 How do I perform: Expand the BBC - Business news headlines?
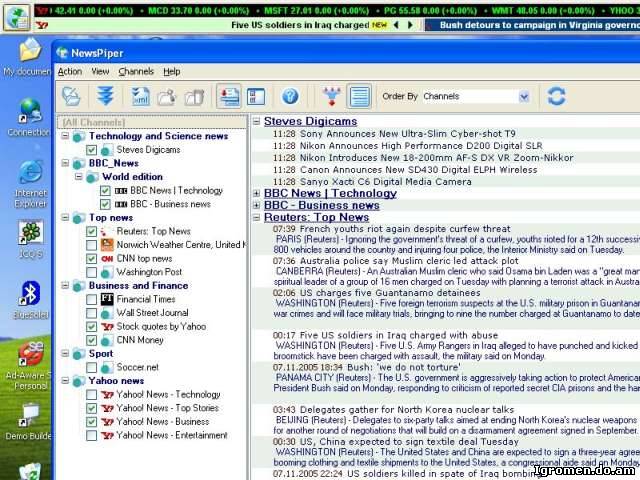pyautogui.click(x=256, y=205)
